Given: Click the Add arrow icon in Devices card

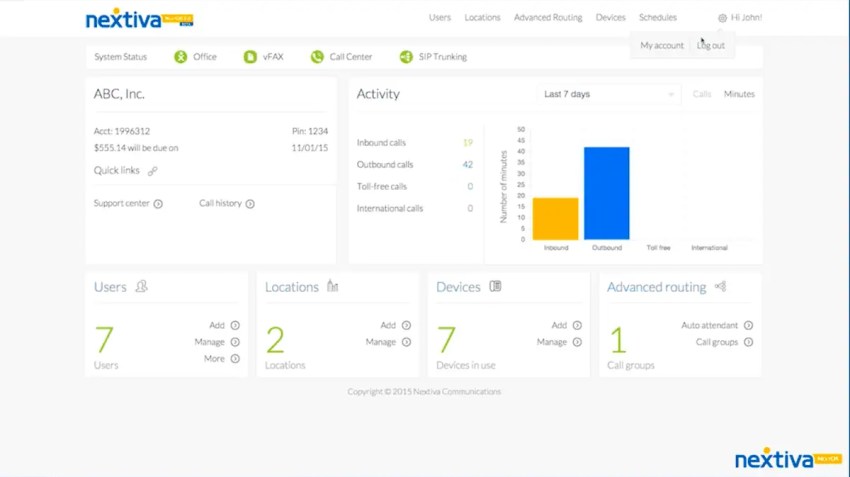Looking at the screenshot, I should click(x=577, y=325).
